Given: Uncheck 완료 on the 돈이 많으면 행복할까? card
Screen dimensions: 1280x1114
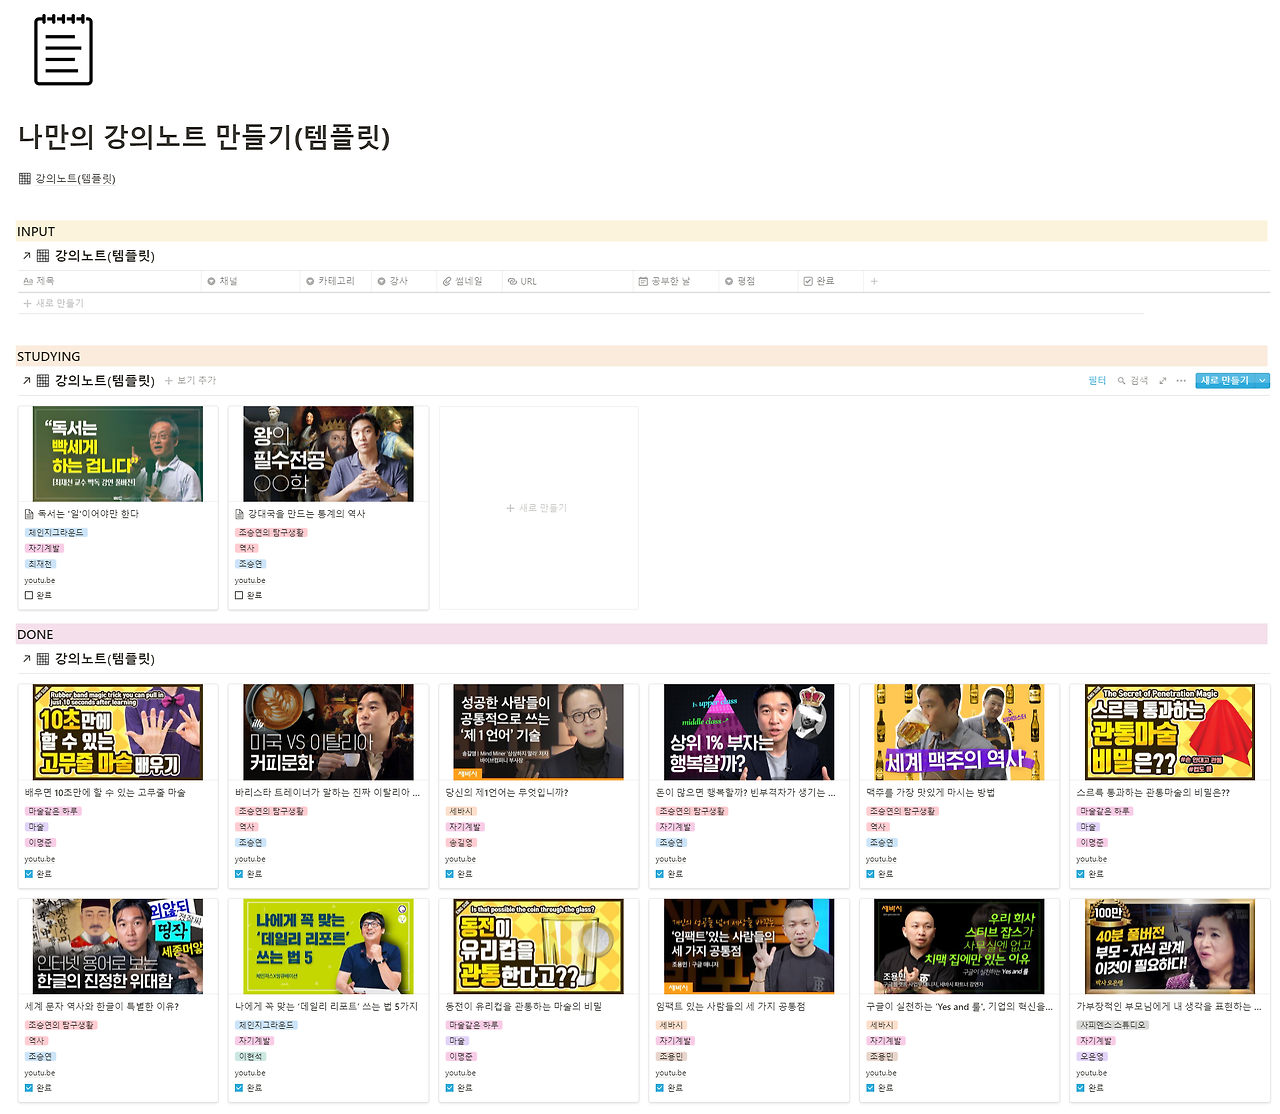Looking at the screenshot, I should pos(660,874).
